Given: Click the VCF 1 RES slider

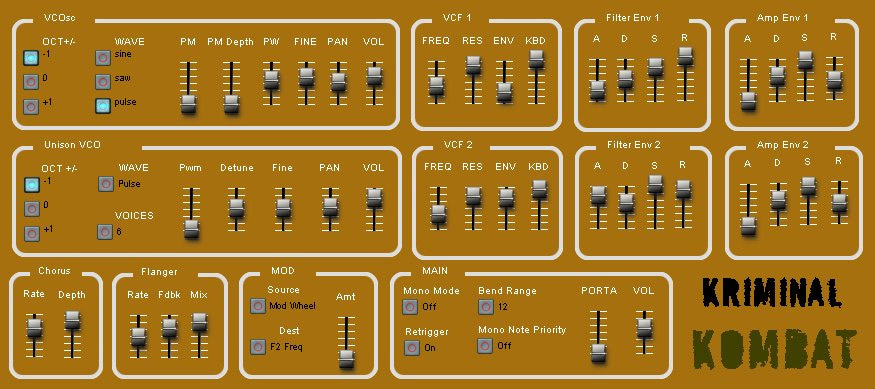Looking at the screenshot, I should pyautogui.click(x=473, y=65).
